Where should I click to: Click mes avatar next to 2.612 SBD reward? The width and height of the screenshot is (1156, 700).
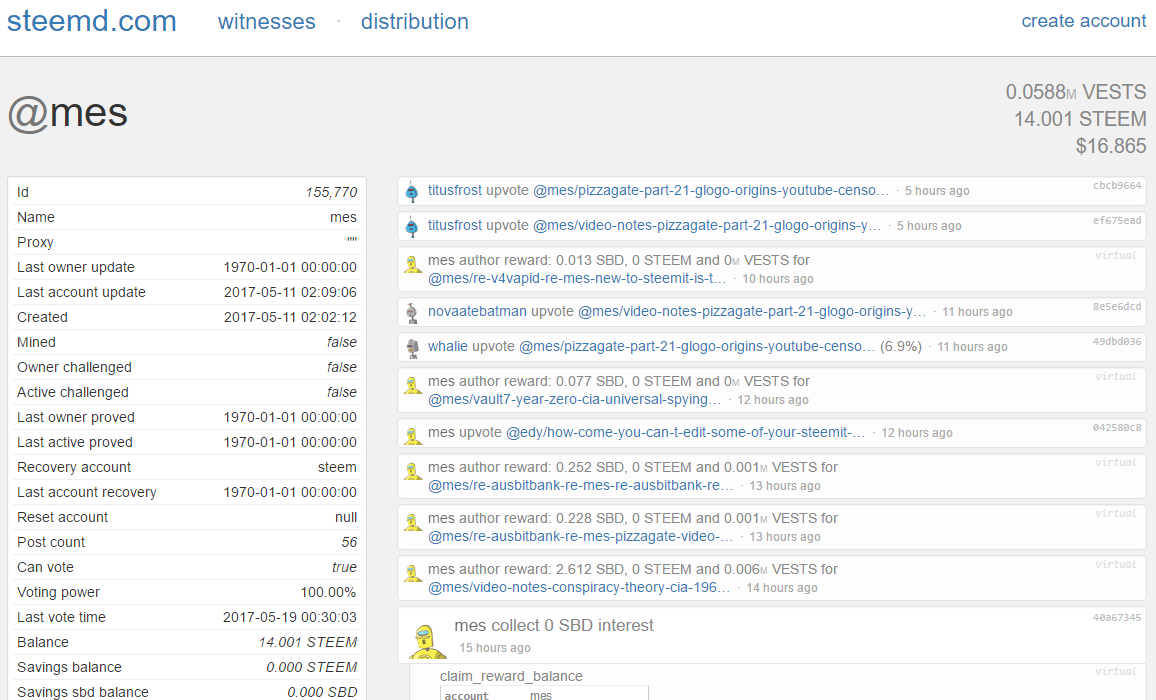(413, 572)
